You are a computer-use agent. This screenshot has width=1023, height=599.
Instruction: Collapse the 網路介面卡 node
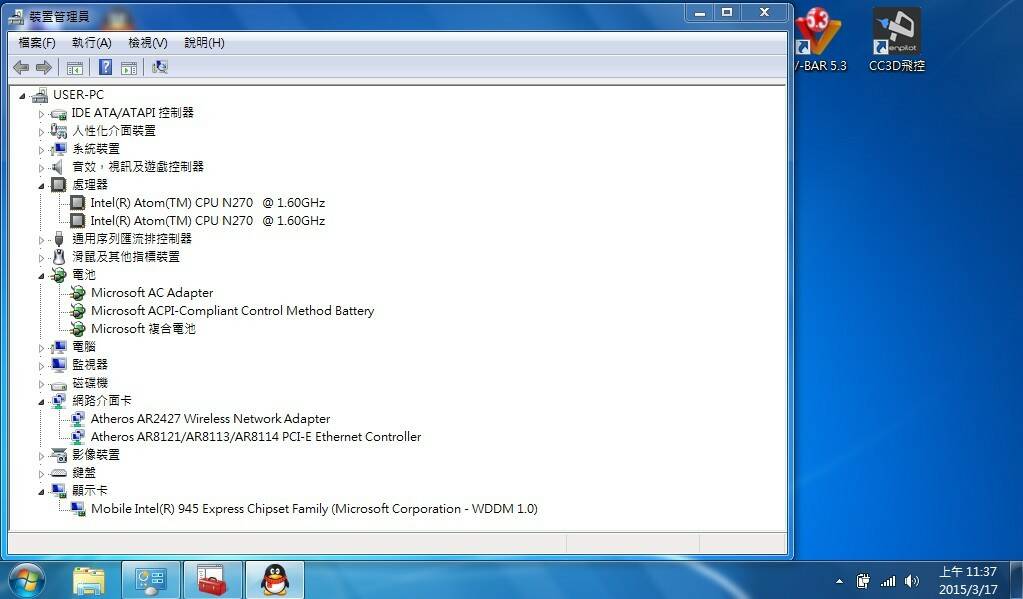pos(41,402)
